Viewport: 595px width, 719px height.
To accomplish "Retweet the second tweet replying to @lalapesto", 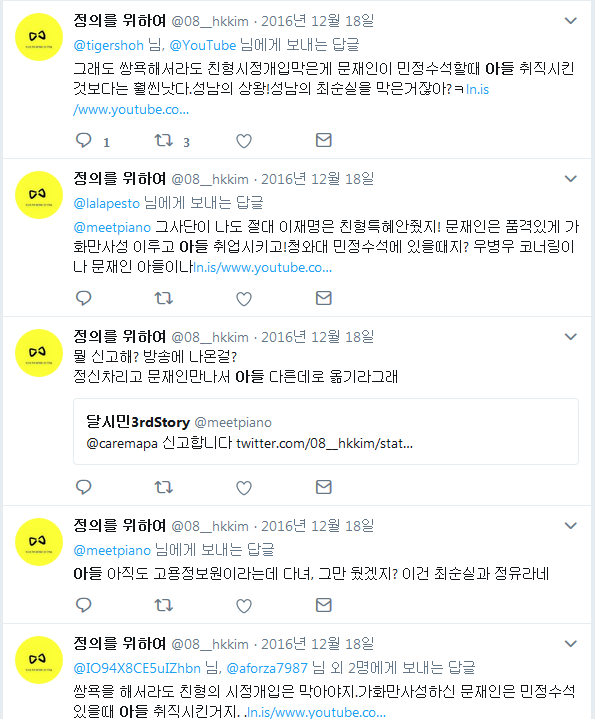I will click(164, 299).
